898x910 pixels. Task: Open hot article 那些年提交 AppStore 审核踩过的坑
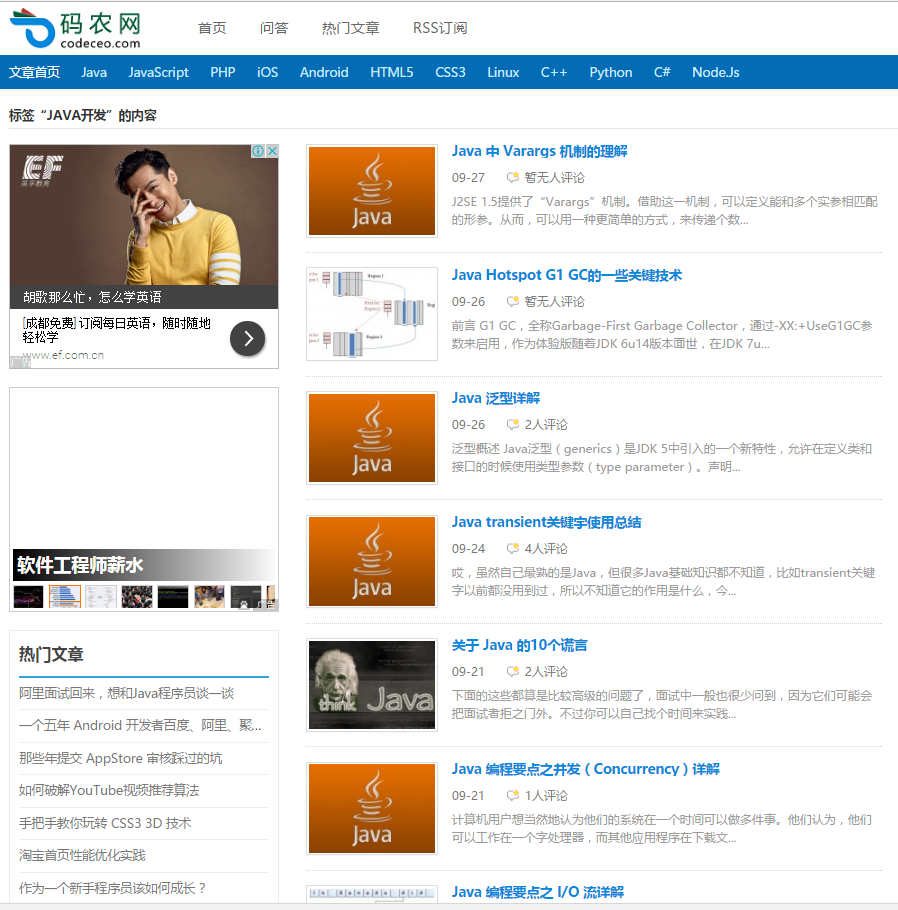coord(120,758)
